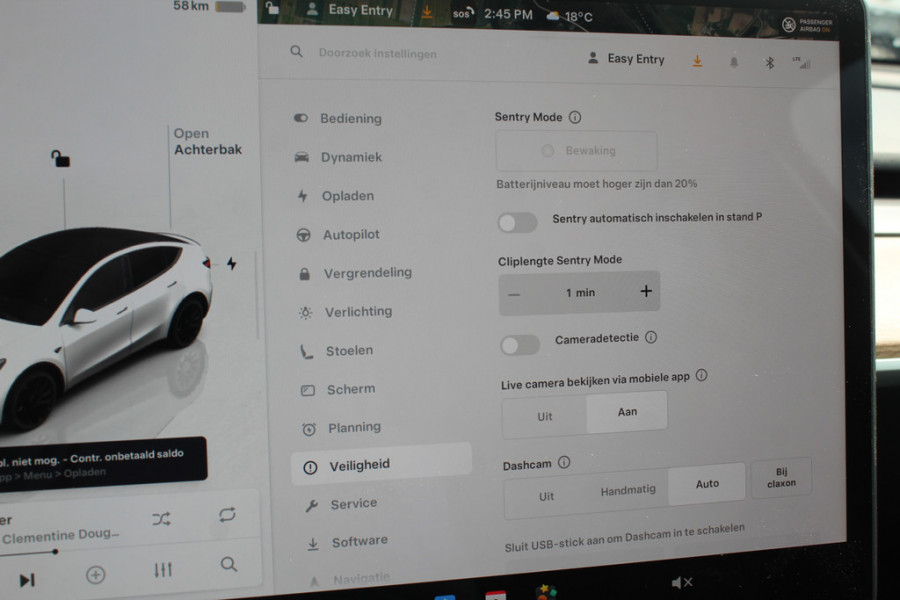900x600 pixels.
Task: Toggle the Cameradetectie switch
Action: [520, 344]
